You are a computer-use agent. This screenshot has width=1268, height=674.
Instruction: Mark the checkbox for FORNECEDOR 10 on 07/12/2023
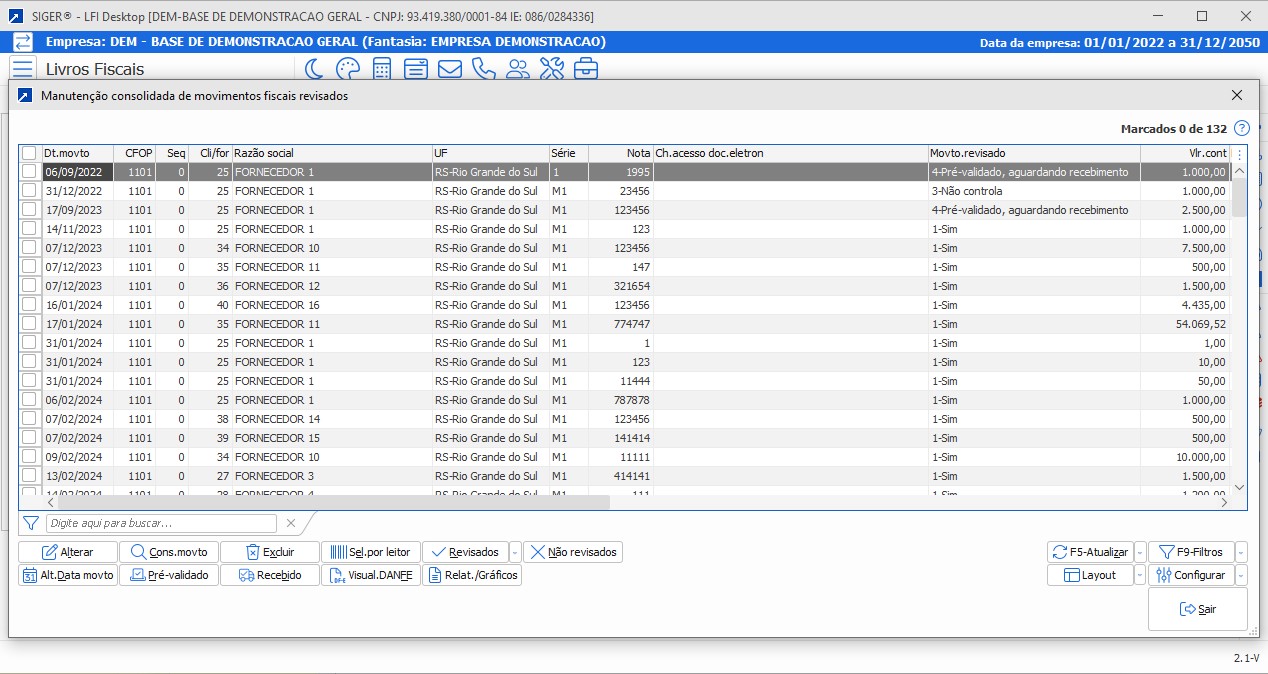pyautogui.click(x=30, y=248)
